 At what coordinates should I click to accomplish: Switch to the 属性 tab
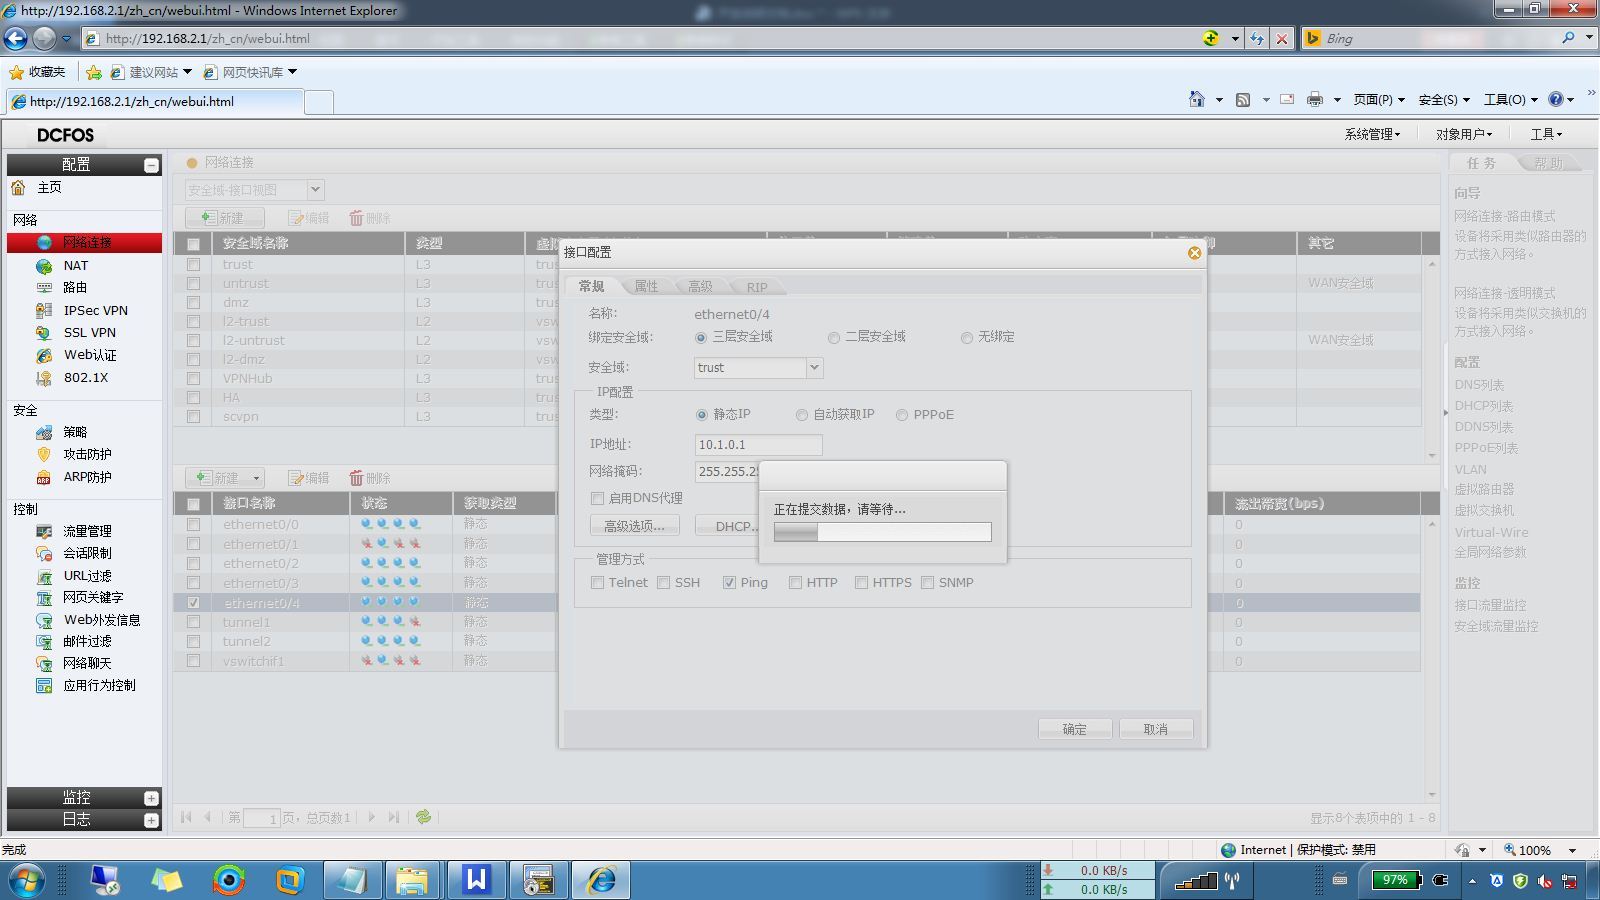click(646, 287)
